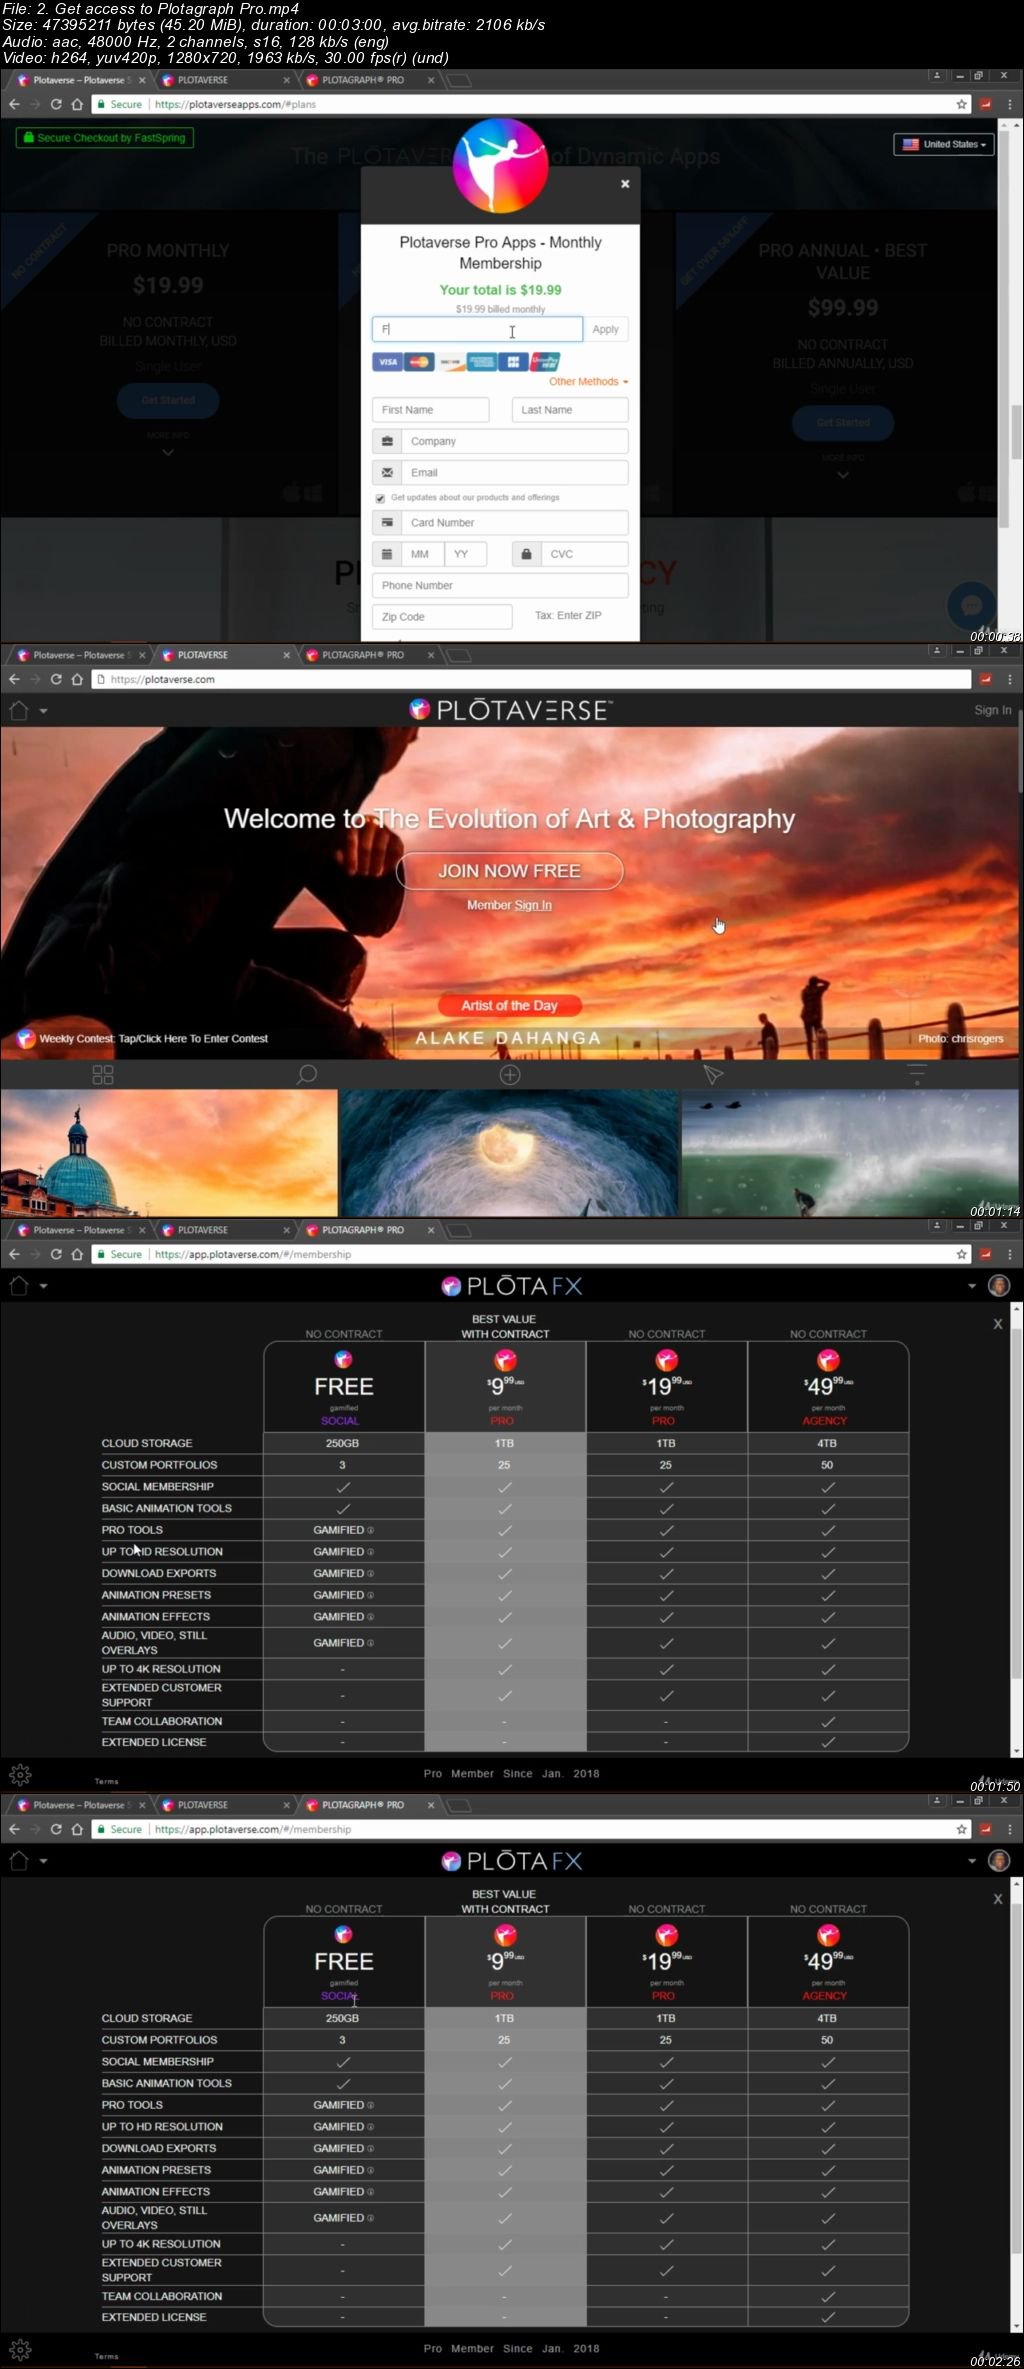This screenshot has height=2369, width=1024.
Task: Select the American Express card icon
Action: [x=482, y=362]
